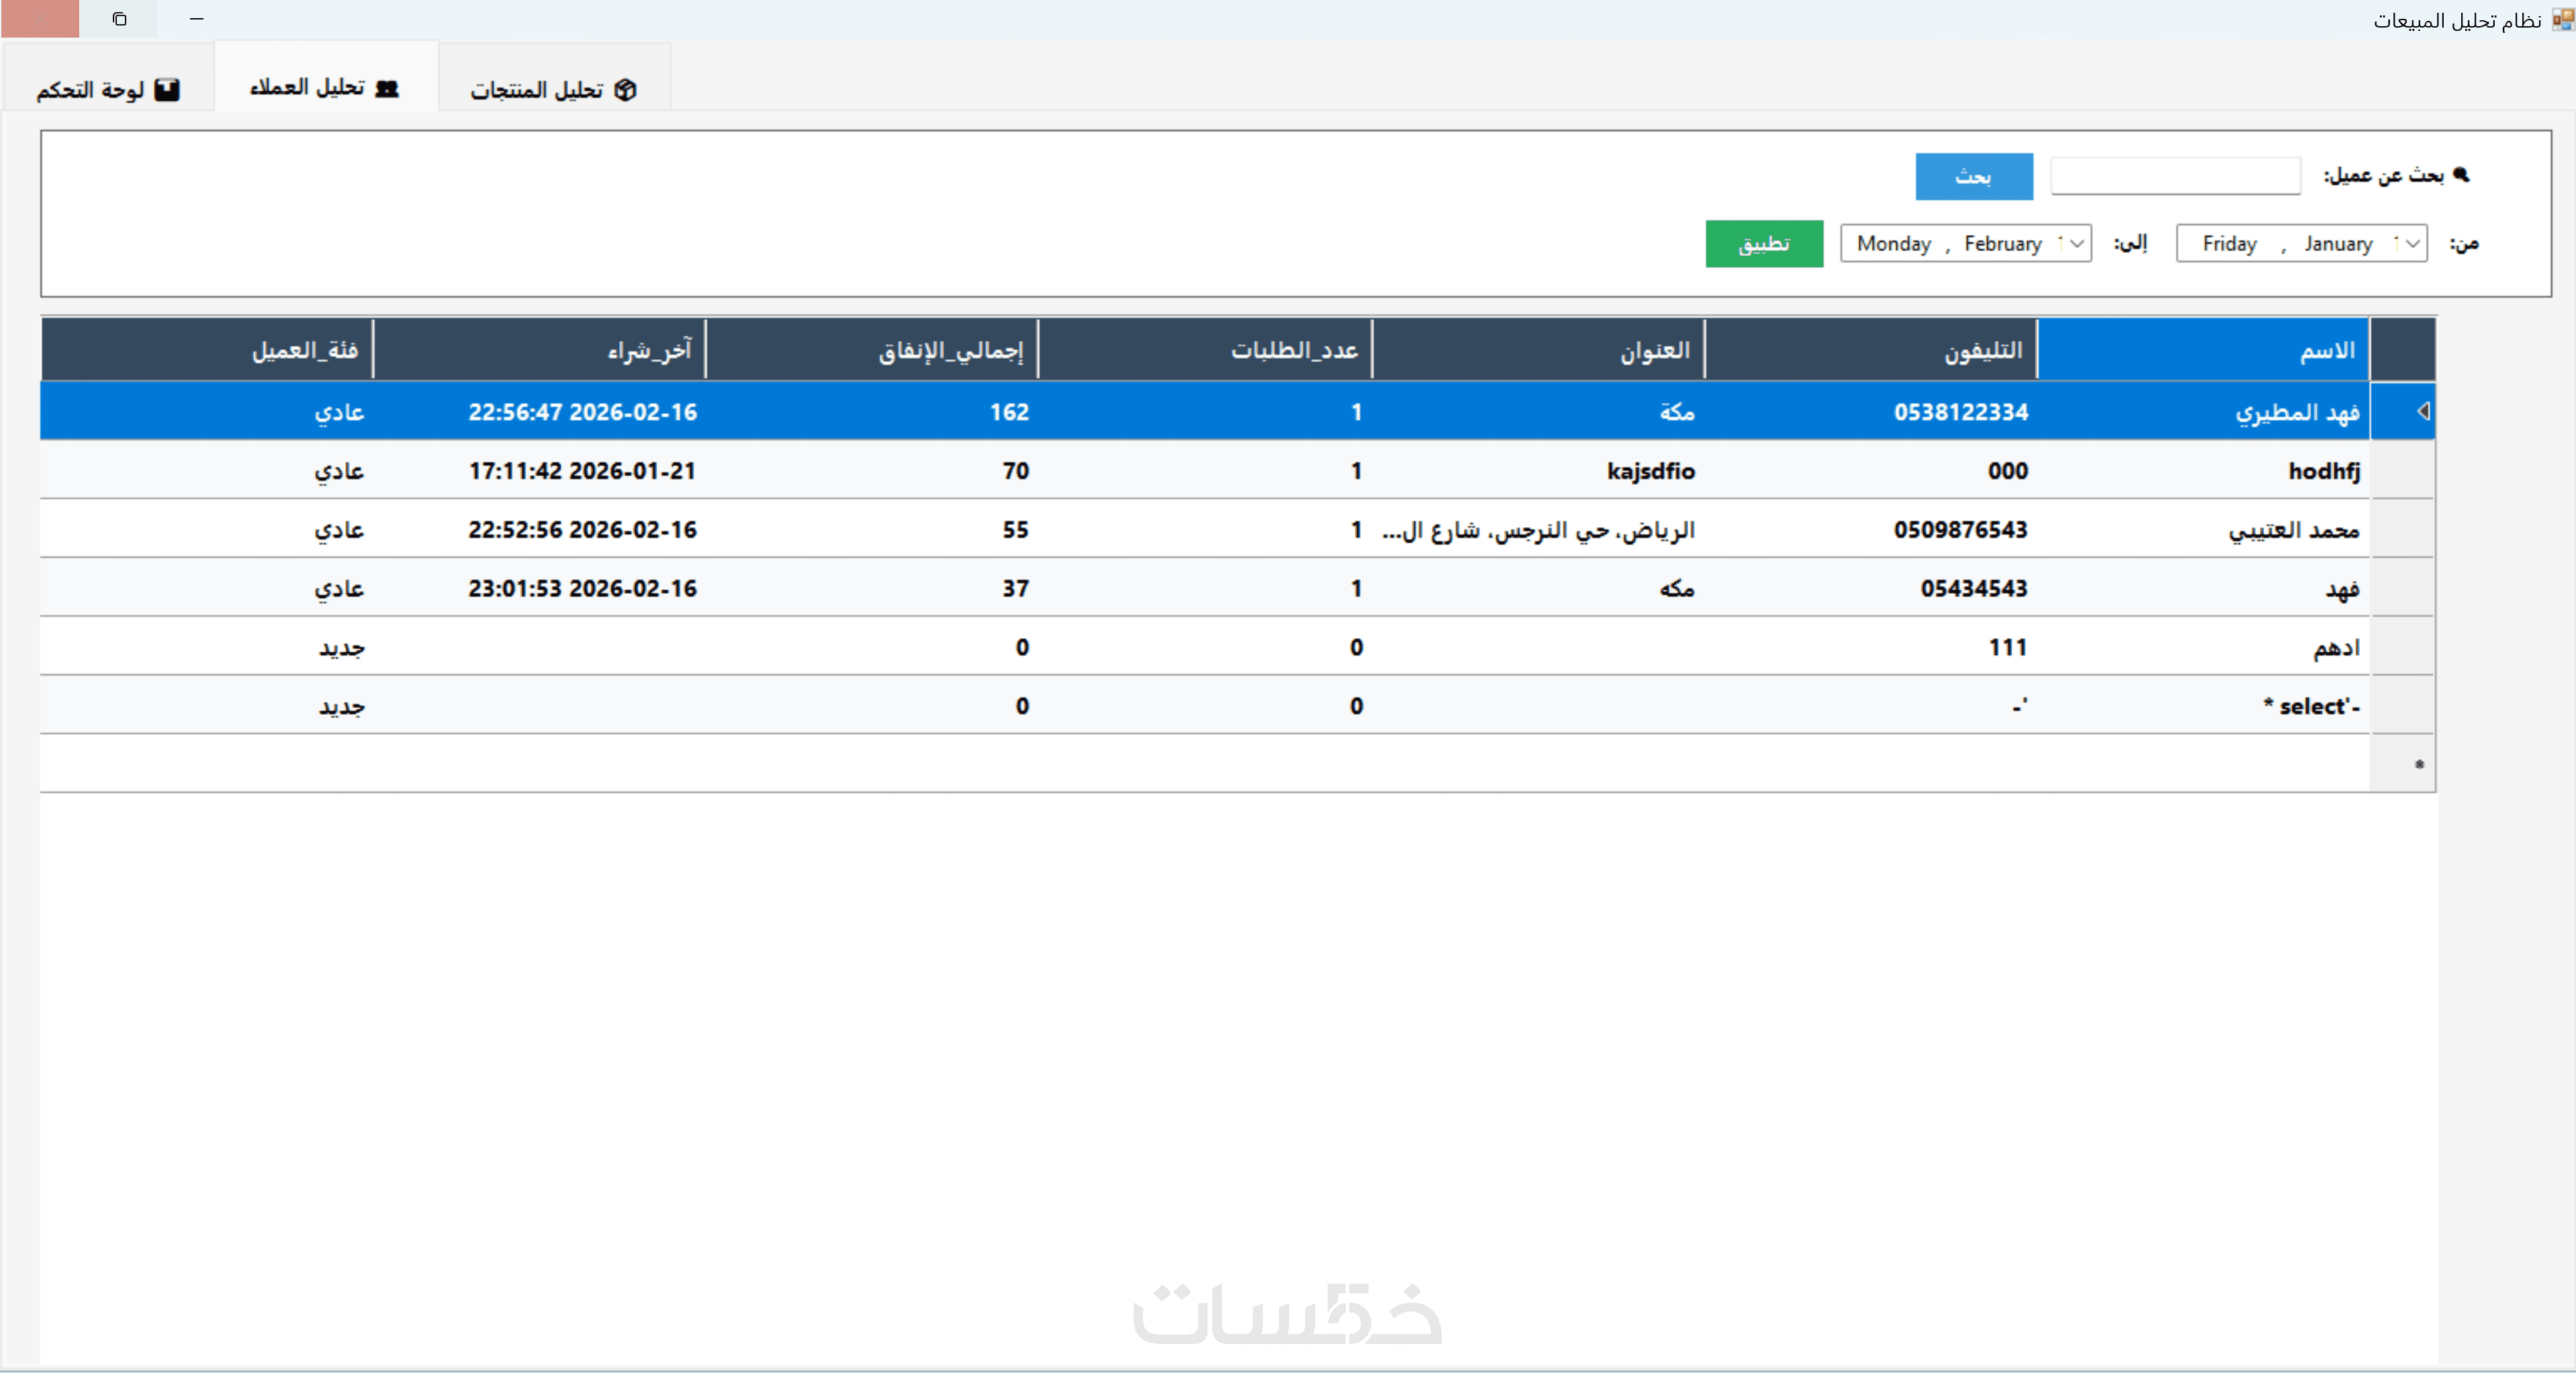2576x1373 pixels.
Task: Click the restore window button
Action: pos(119,19)
